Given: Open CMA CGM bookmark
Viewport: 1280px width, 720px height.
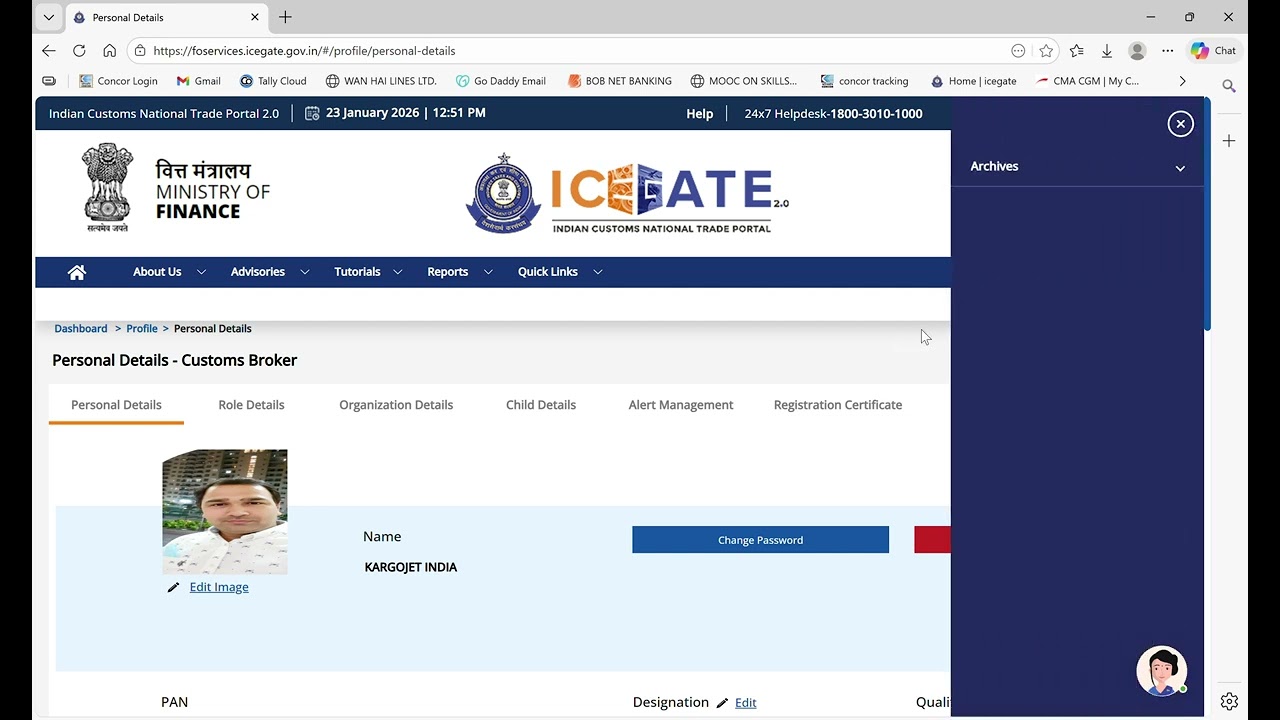Looking at the screenshot, I should pyautogui.click(x=1087, y=81).
